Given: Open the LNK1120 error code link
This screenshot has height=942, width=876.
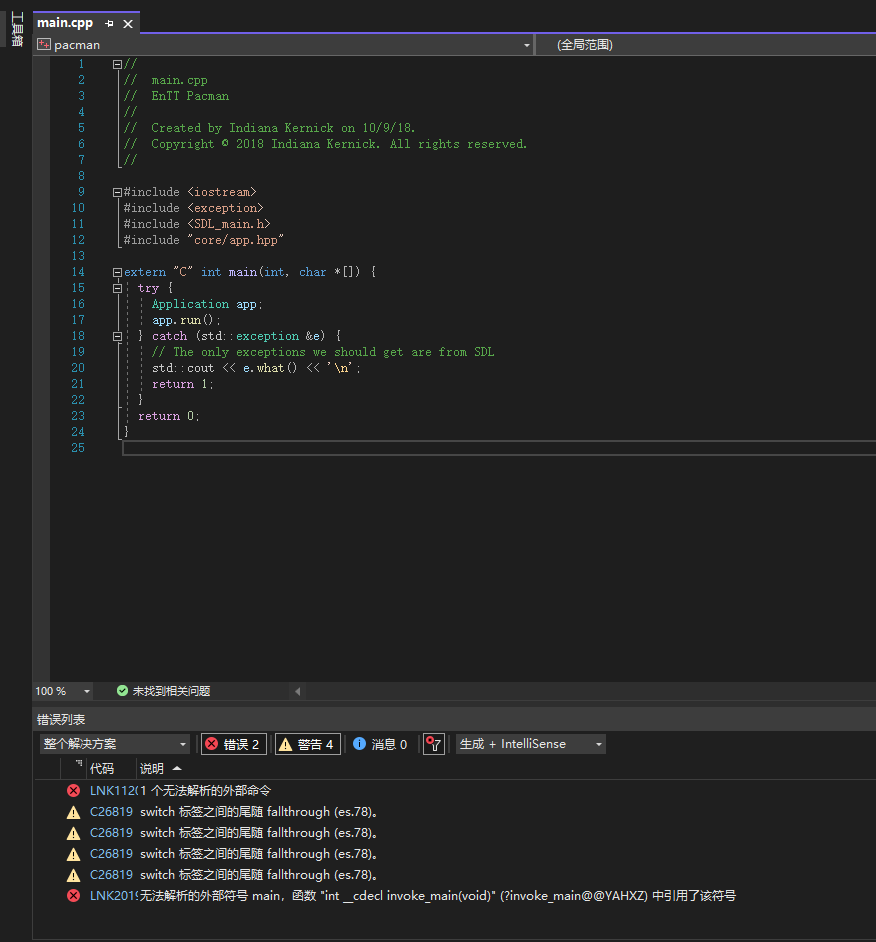Looking at the screenshot, I should pyautogui.click(x=114, y=791).
